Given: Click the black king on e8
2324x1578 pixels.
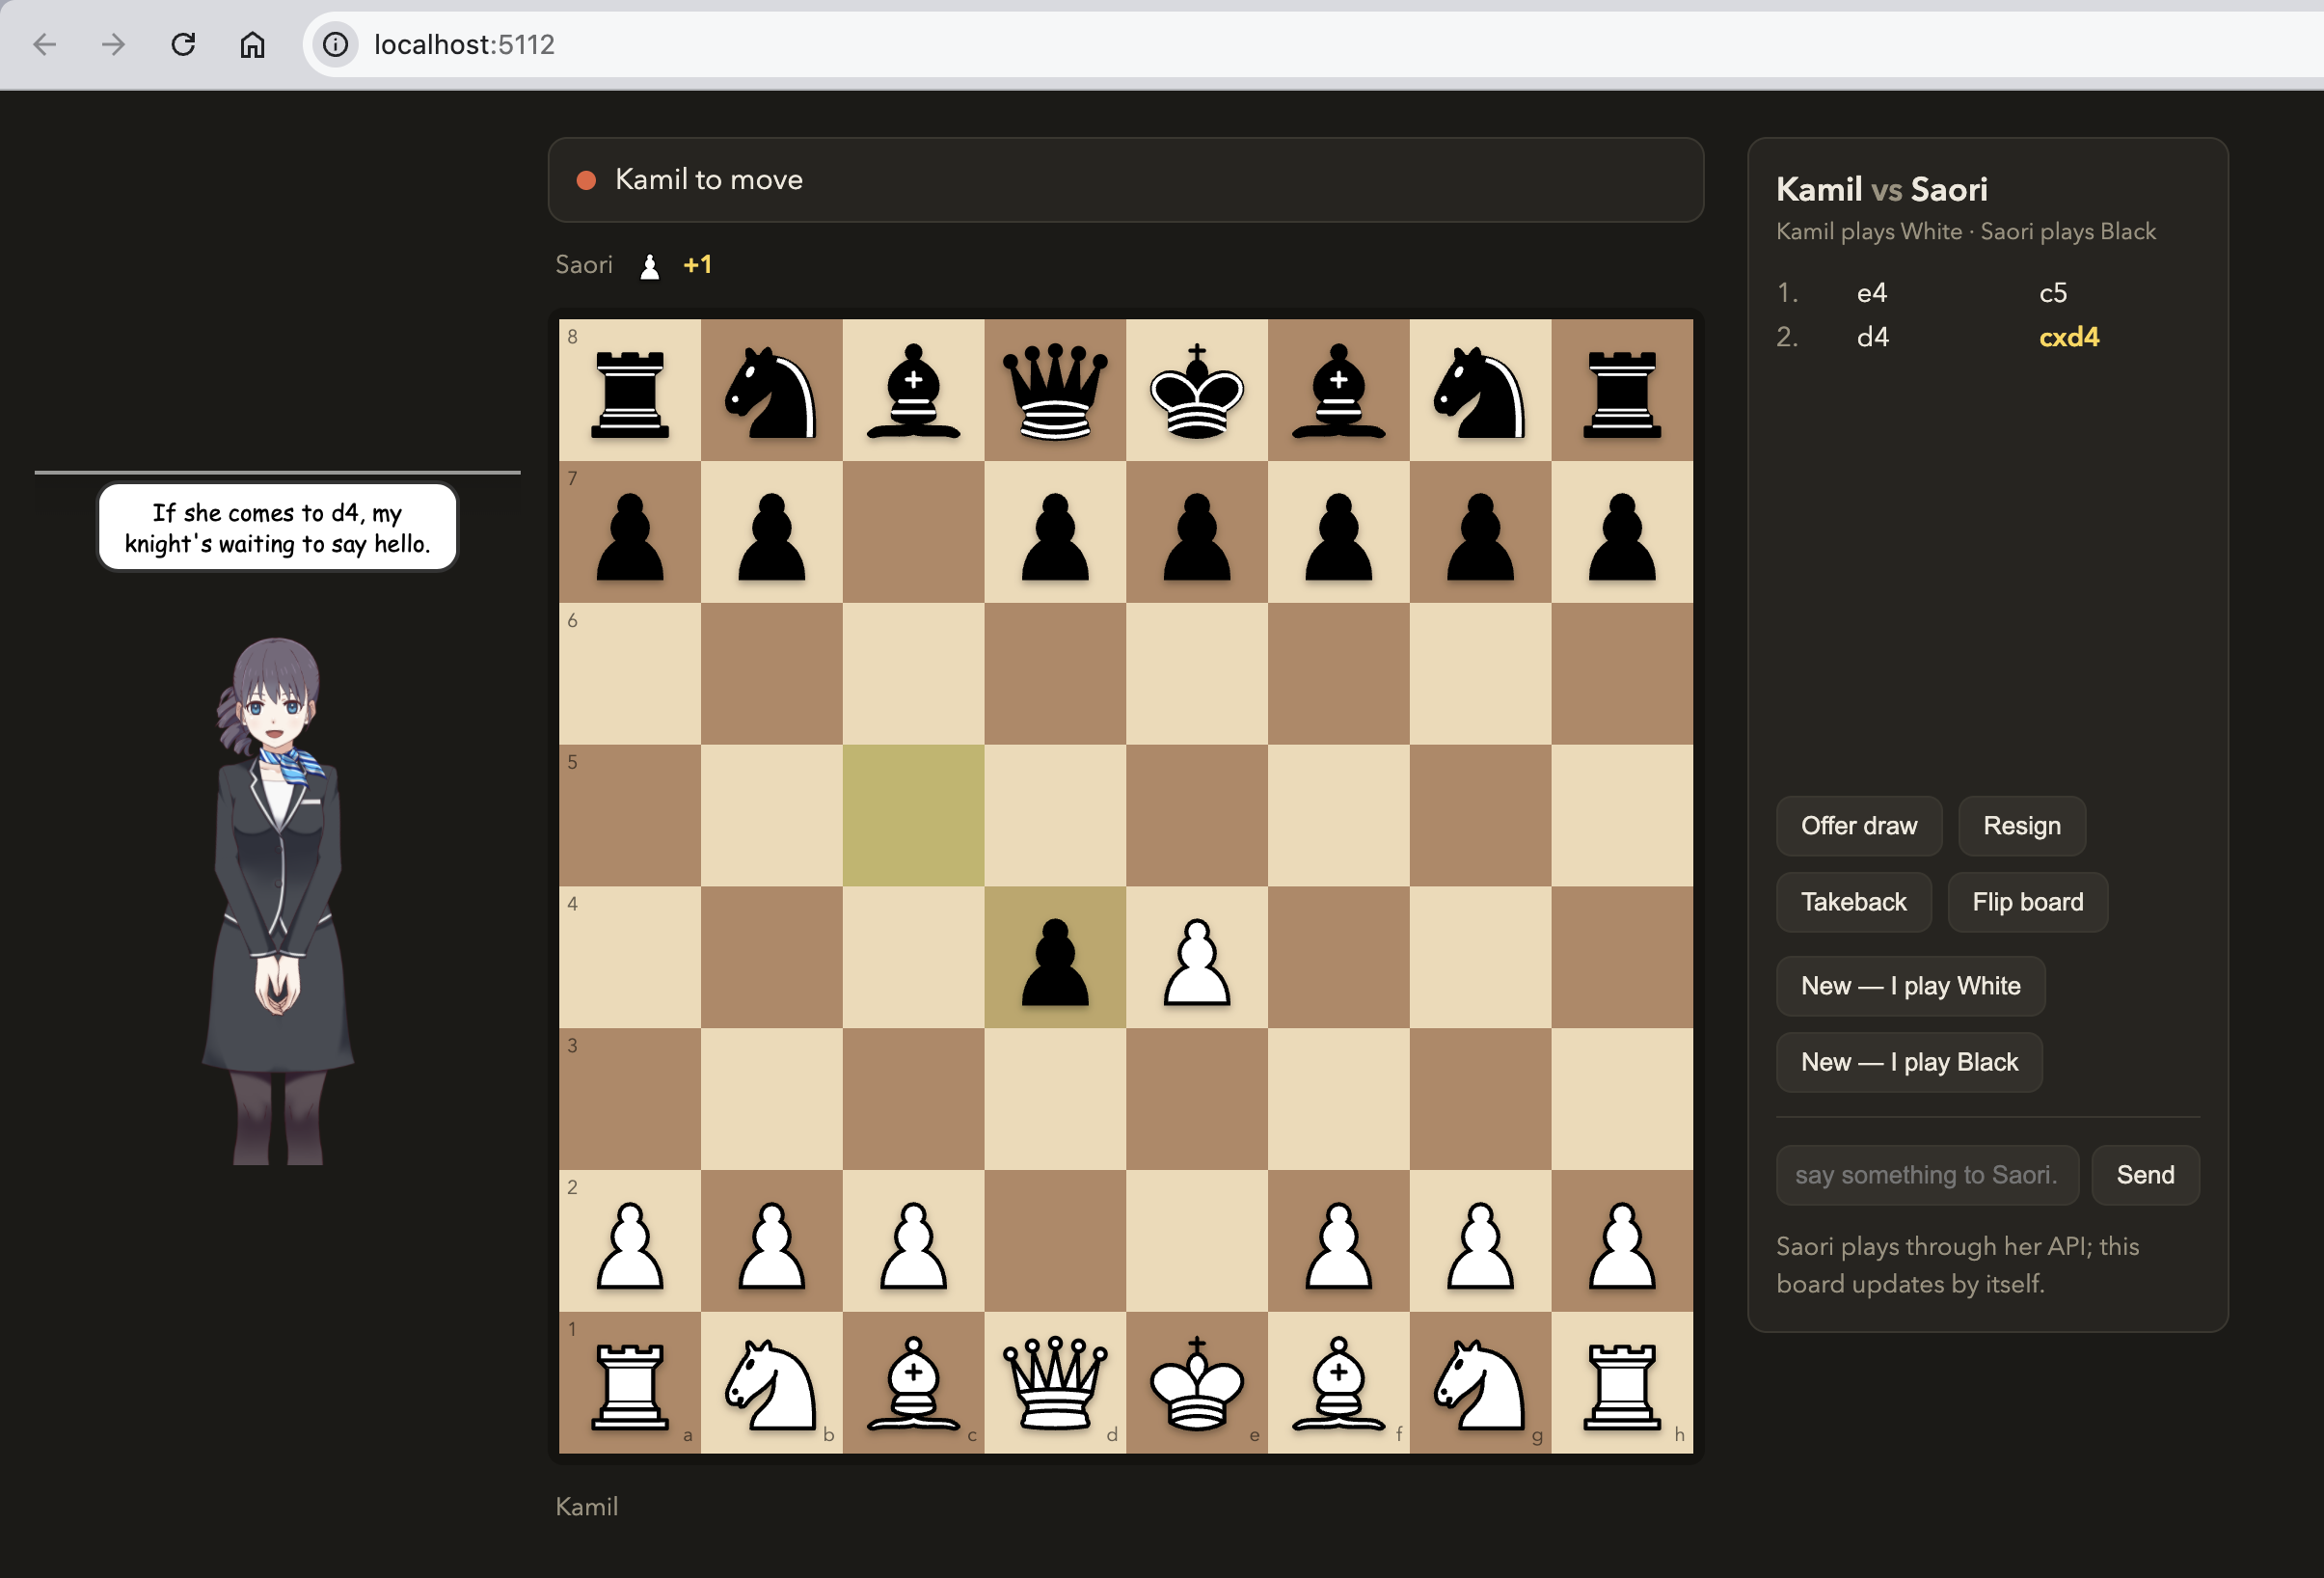Looking at the screenshot, I should click(x=1197, y=390).
